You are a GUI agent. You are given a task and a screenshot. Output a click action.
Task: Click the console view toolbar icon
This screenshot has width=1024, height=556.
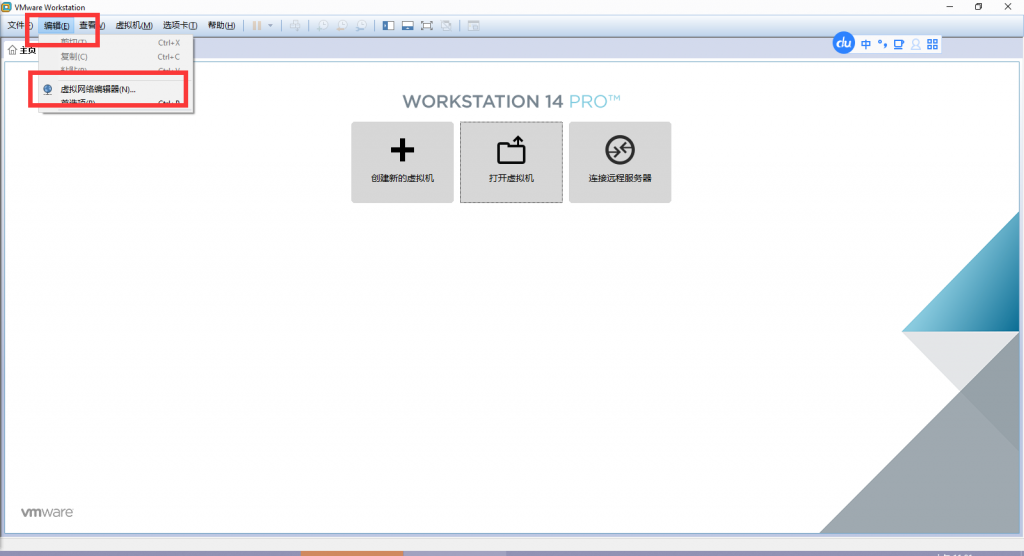[x=473, y=25]
